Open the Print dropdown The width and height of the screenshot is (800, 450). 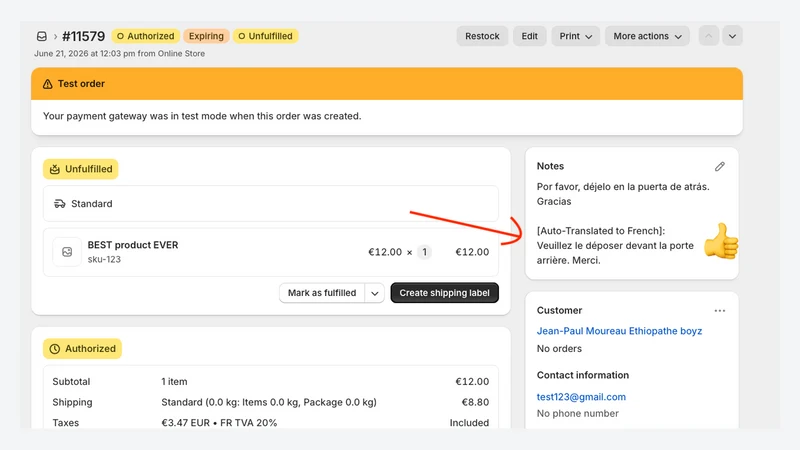click(576, 36)
